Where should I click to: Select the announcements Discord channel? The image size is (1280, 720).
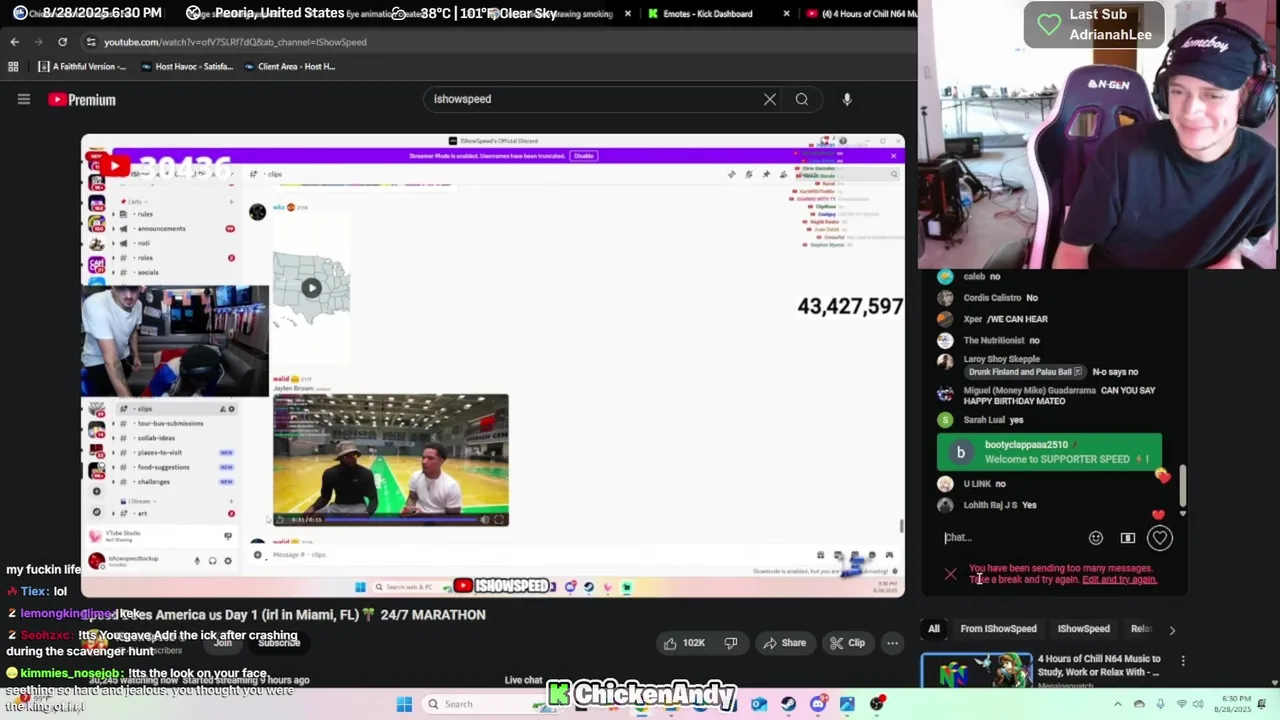(x=162, y=228)
